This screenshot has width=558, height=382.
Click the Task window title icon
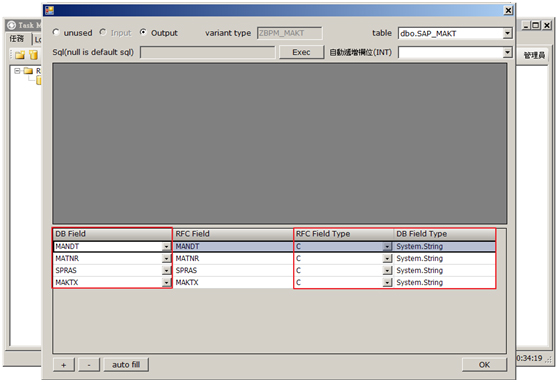click(11, 25)
